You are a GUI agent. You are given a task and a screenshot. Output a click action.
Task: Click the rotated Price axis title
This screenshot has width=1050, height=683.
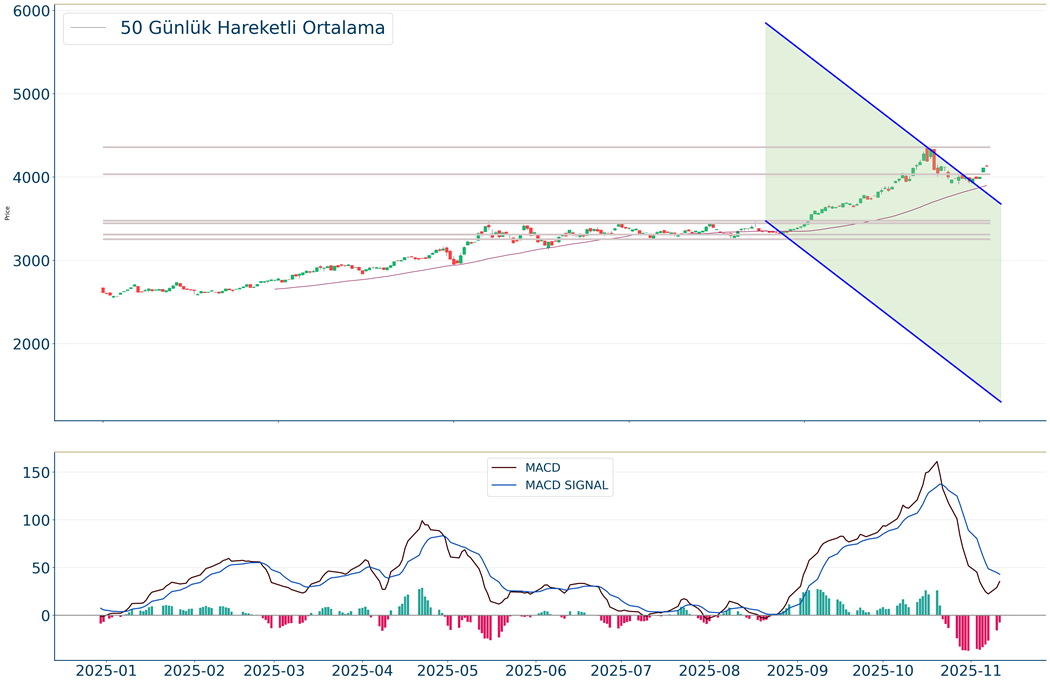click(x=9, y=213)
